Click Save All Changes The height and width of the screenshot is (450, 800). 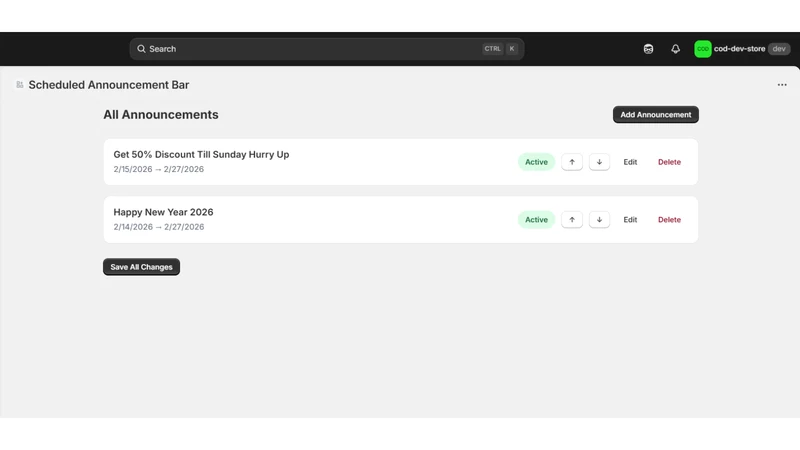[x=141, y=267]
